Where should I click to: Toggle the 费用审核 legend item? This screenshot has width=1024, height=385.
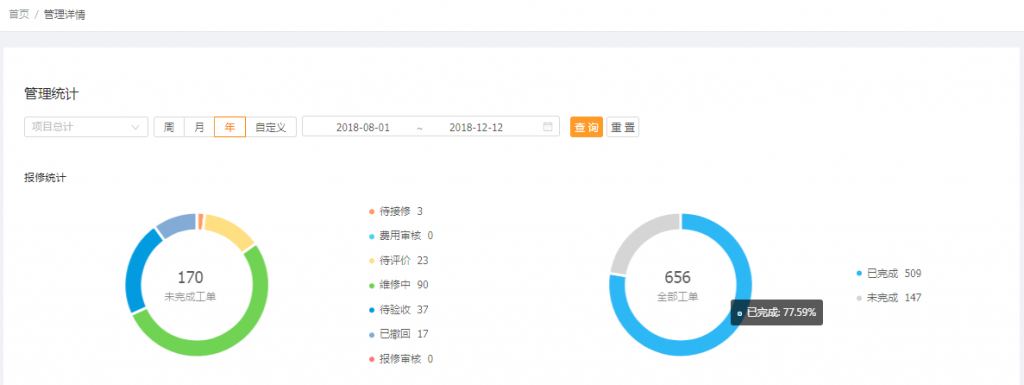click(401, 236)
